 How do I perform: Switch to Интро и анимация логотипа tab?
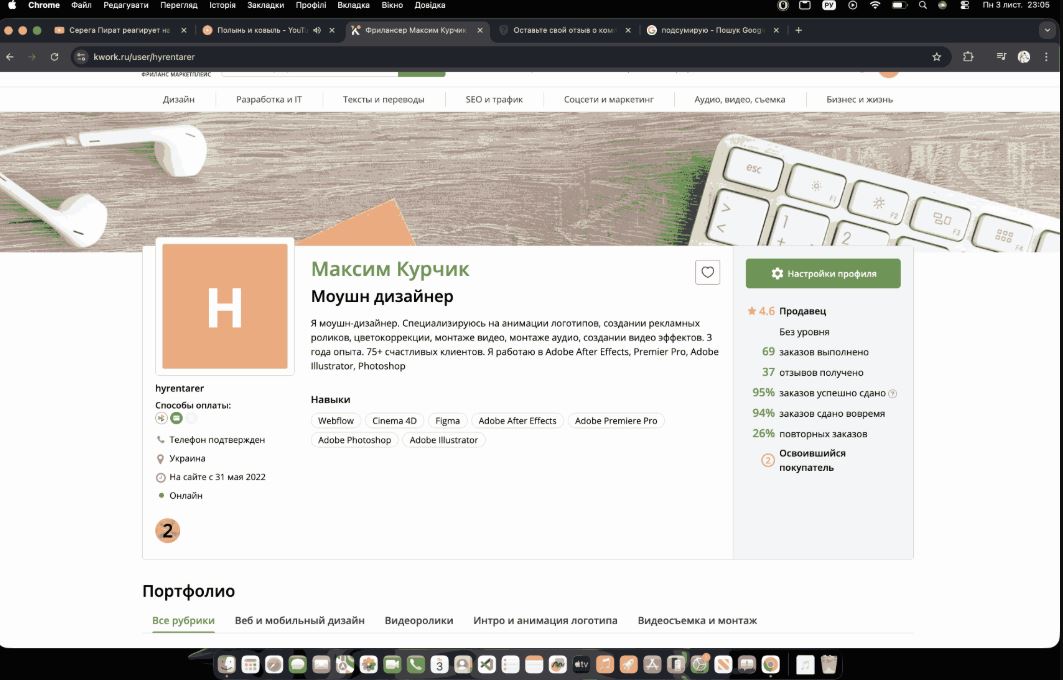545,621
